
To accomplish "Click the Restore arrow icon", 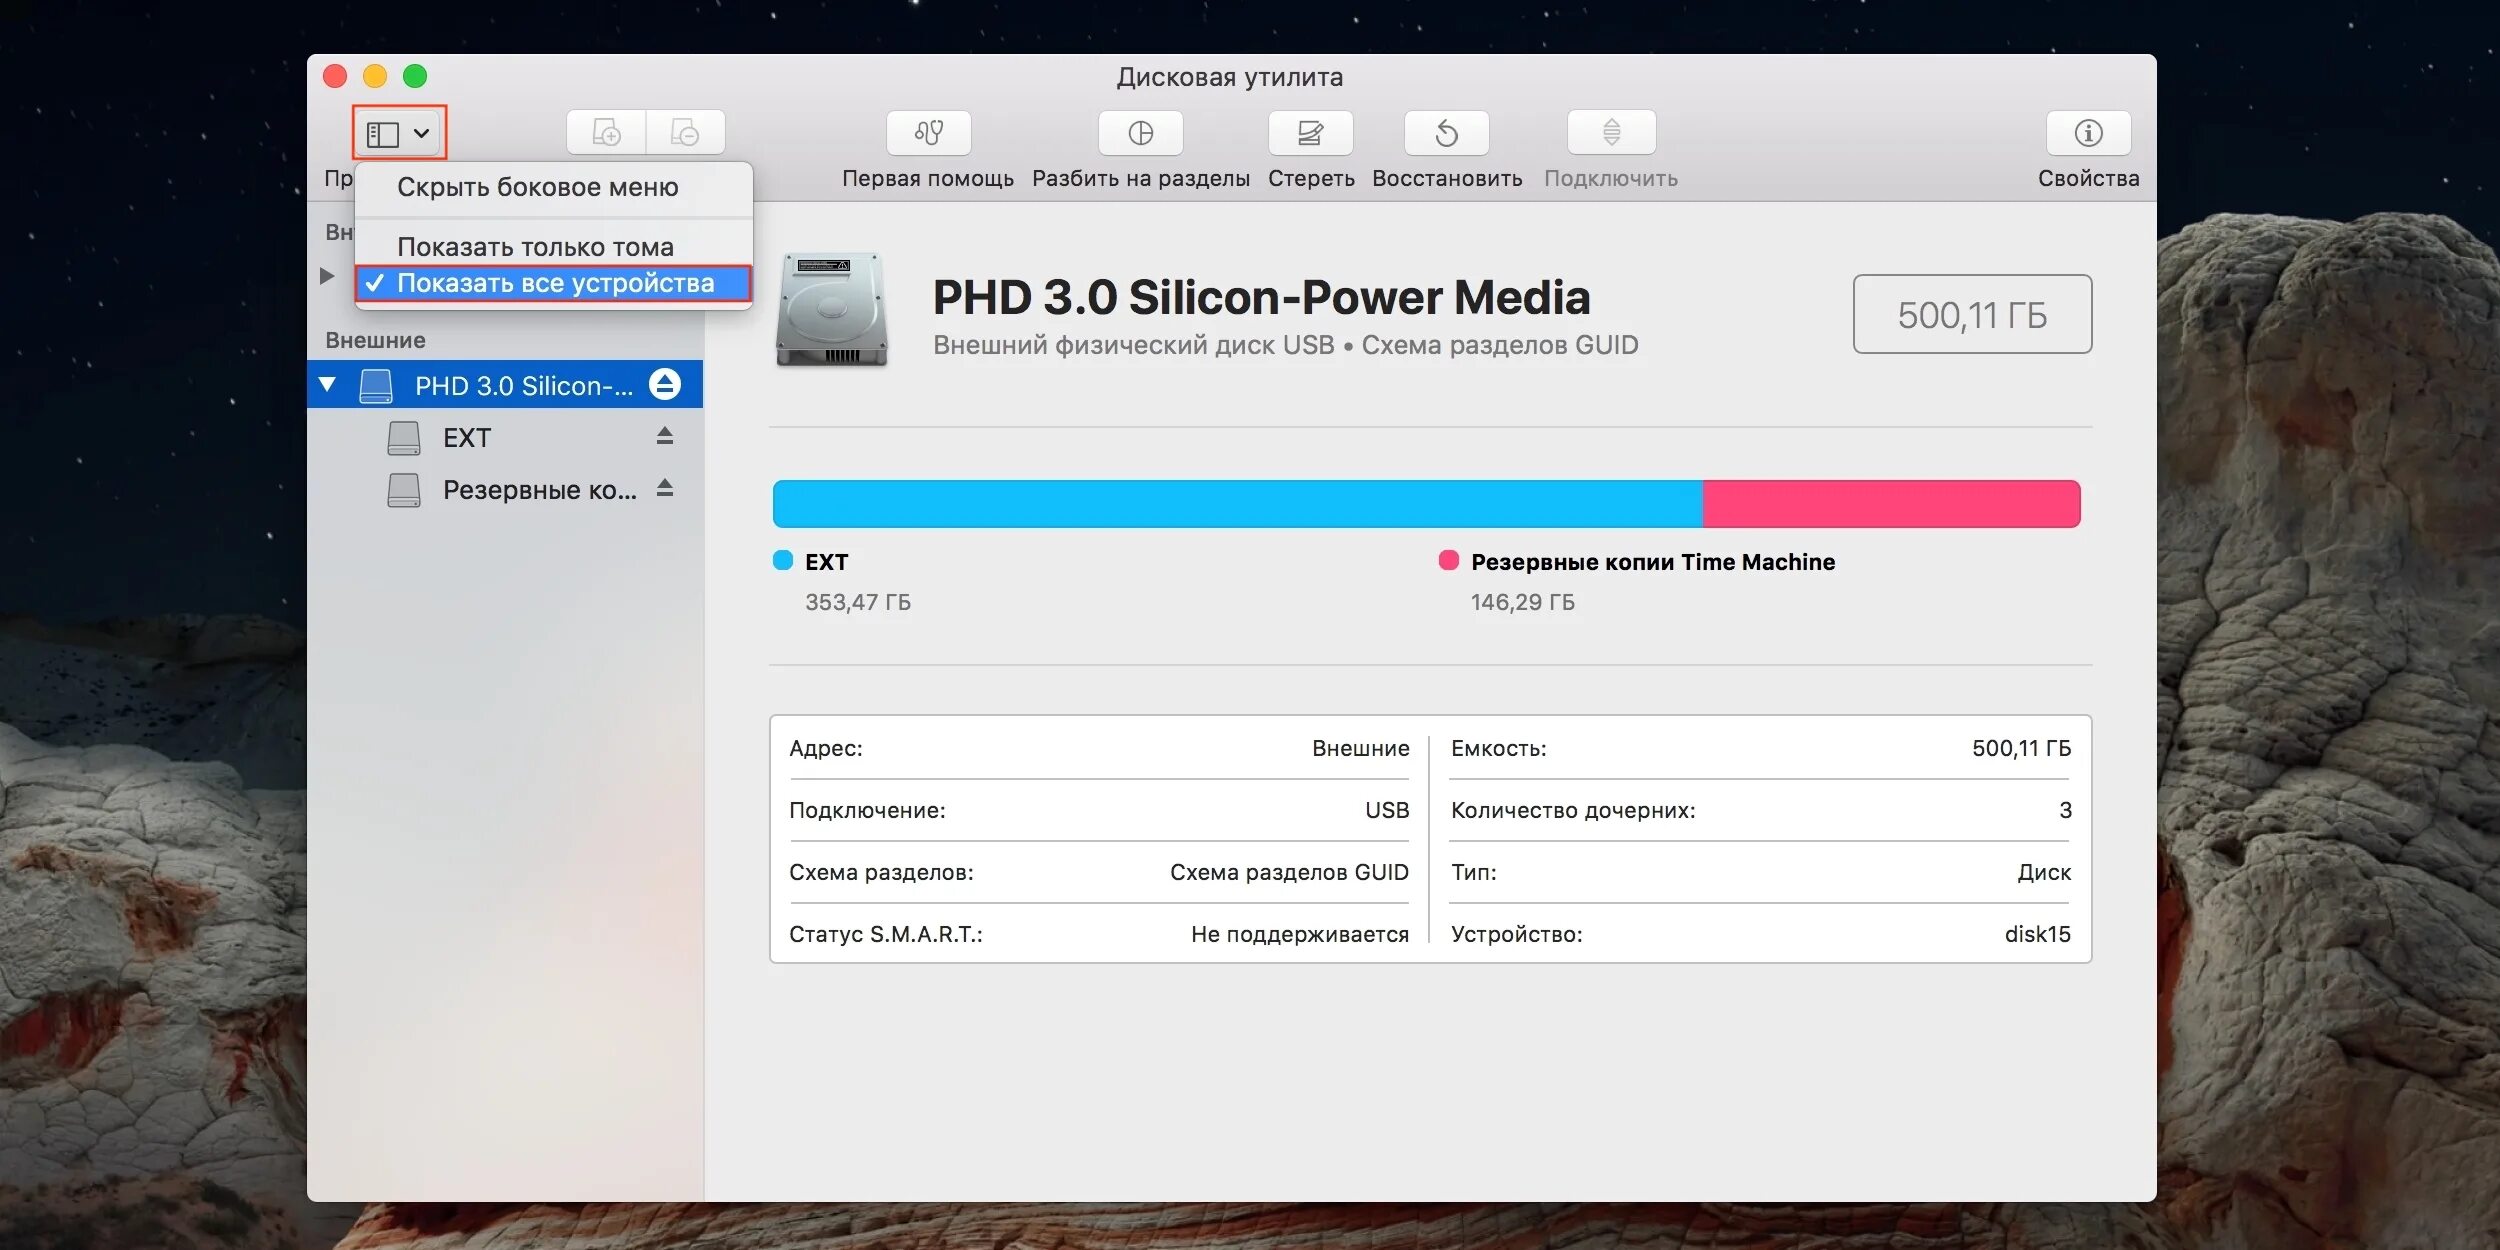I will 1446,133.
